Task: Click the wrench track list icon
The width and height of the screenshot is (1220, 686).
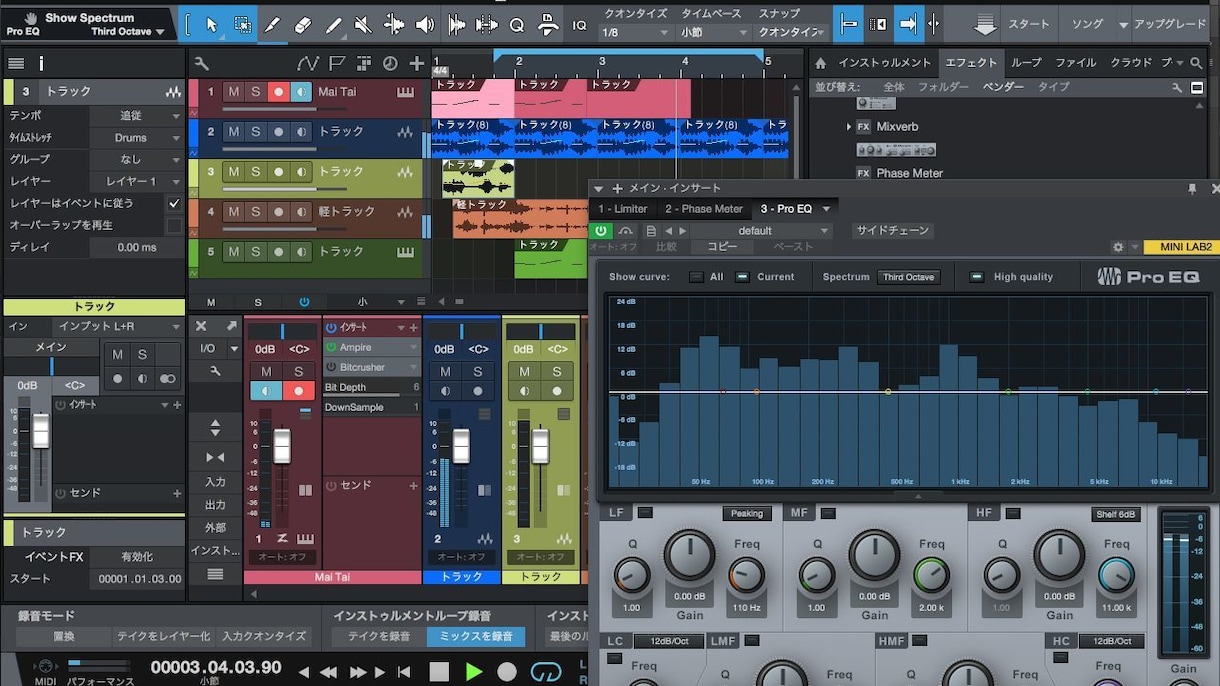Action: tap(201, 63)
